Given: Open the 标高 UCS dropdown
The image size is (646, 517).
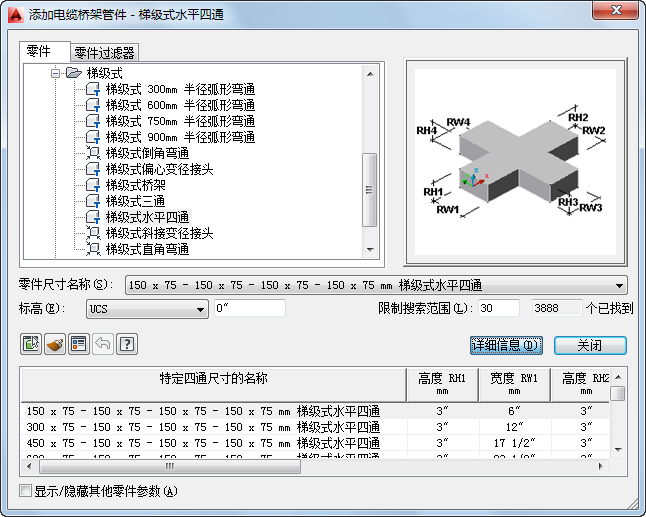Looking at the screenshot, I should click(200, 309).
